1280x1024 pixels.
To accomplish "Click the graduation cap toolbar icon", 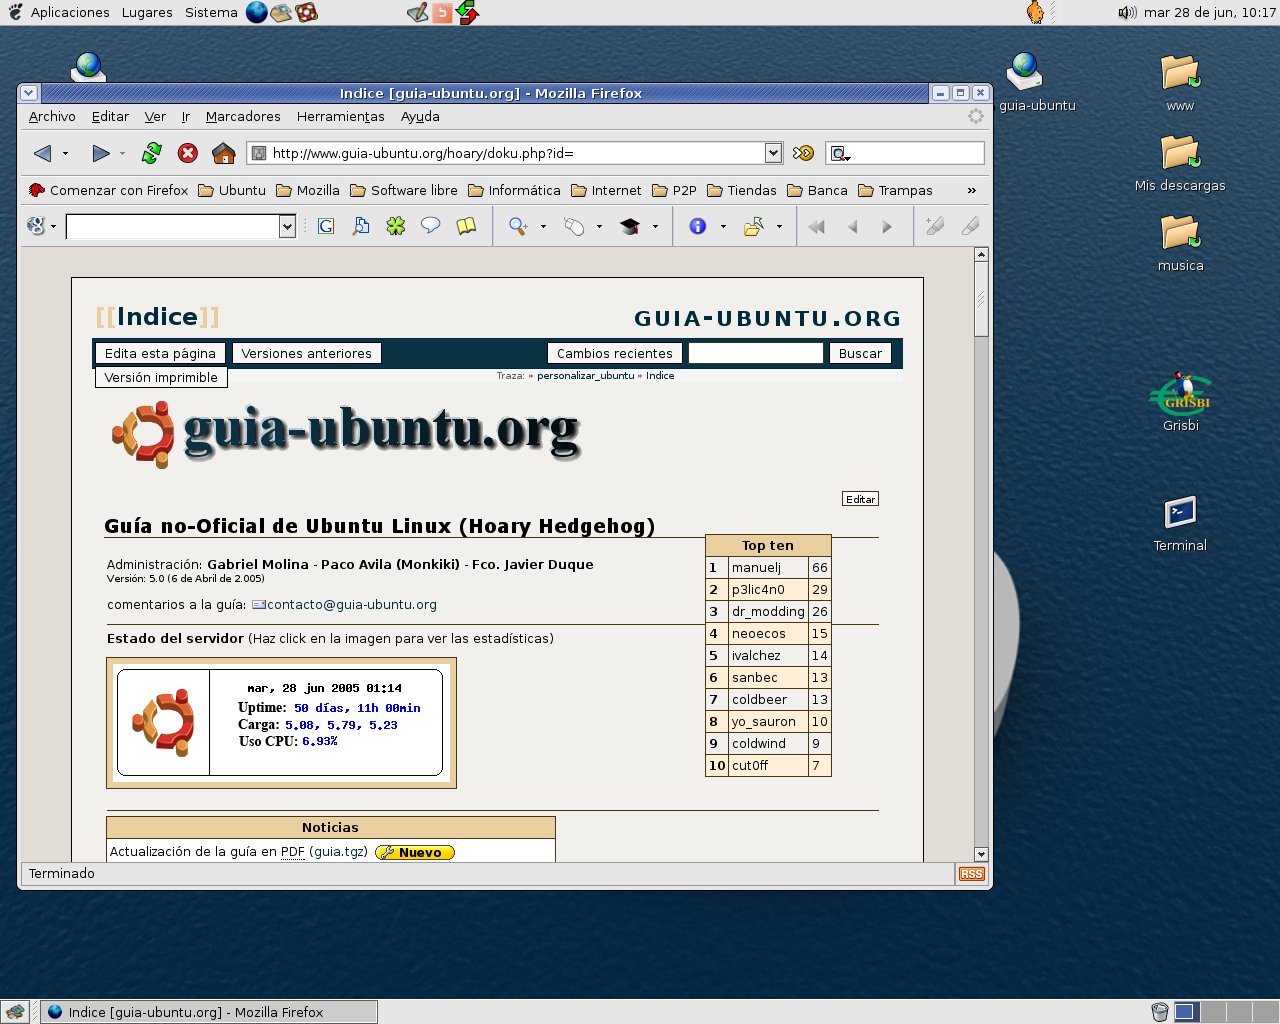I will point(630,226).
